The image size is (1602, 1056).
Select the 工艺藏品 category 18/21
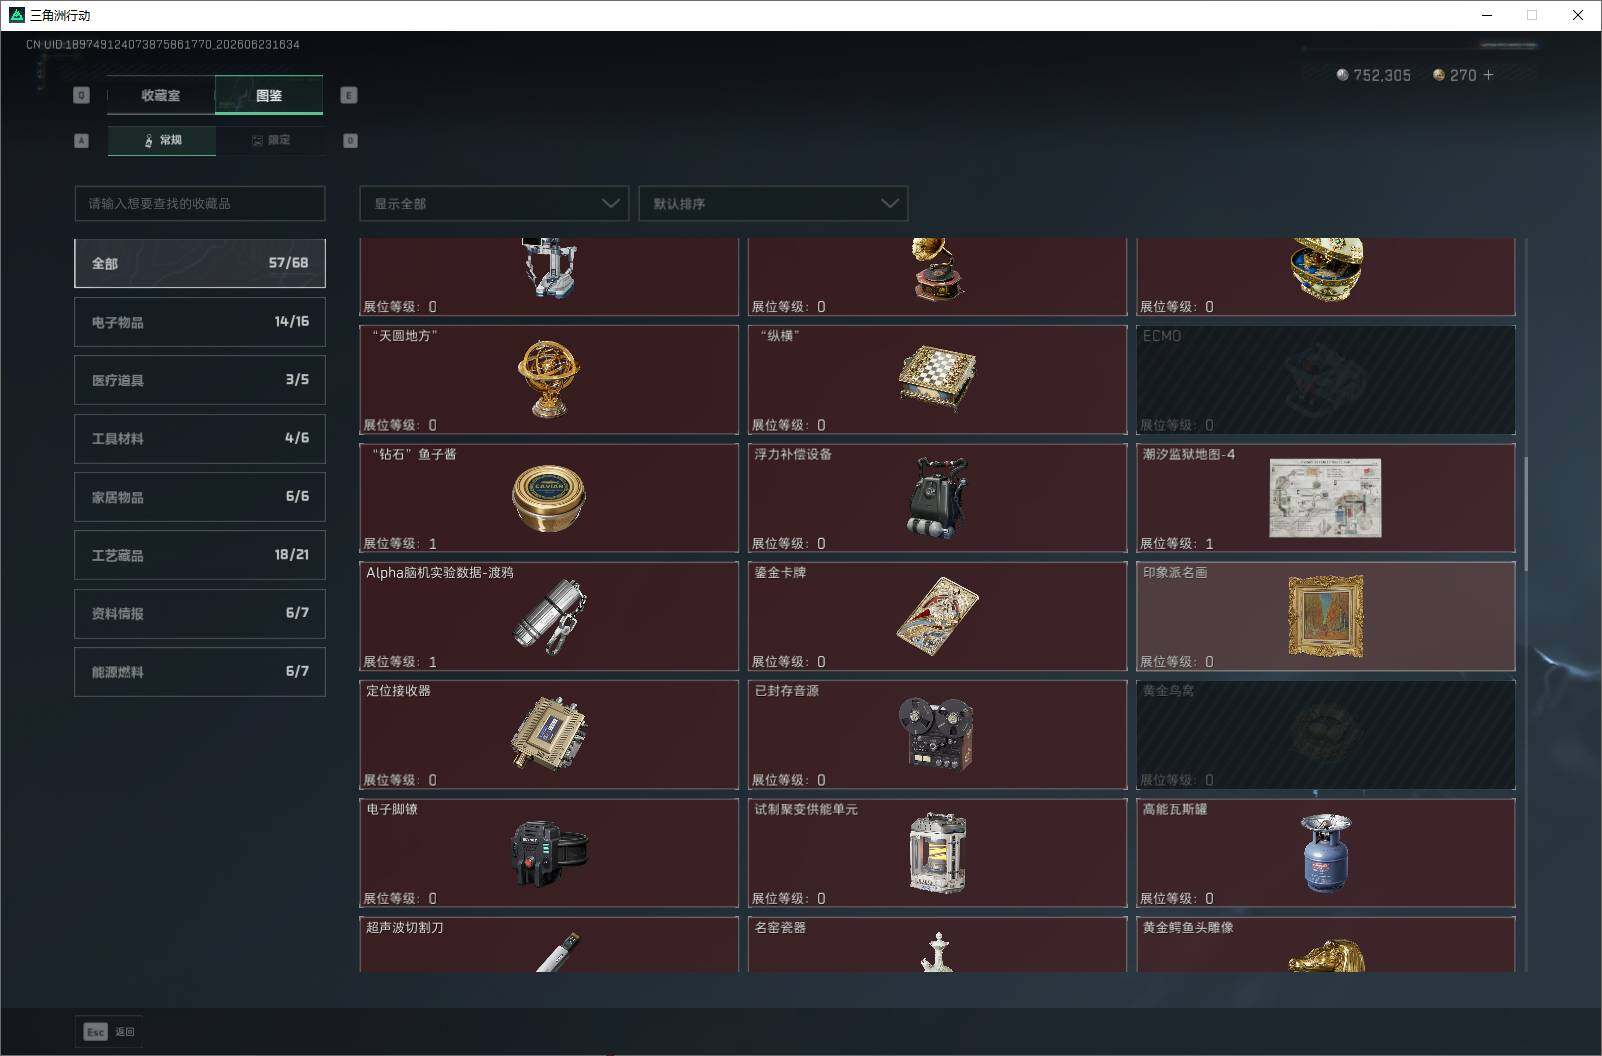coord(200,555)
